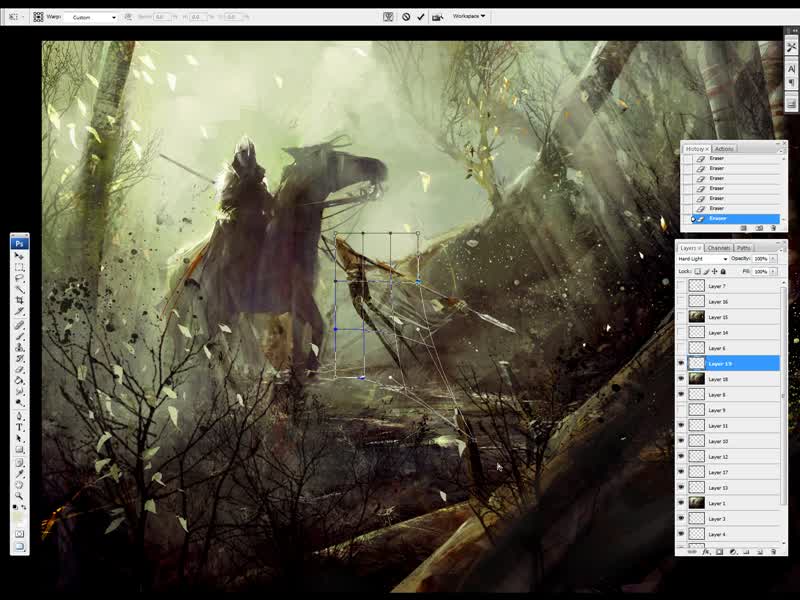Select Layer 16 in the Layers panel
This screenshot has height=600, width=800.
tap(734, 302)
